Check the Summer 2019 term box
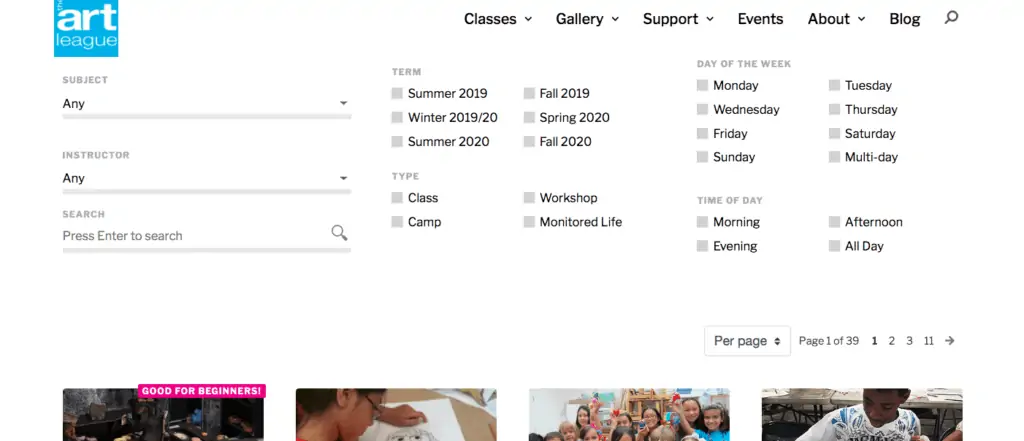1024x441 pixels. [397, 93]
